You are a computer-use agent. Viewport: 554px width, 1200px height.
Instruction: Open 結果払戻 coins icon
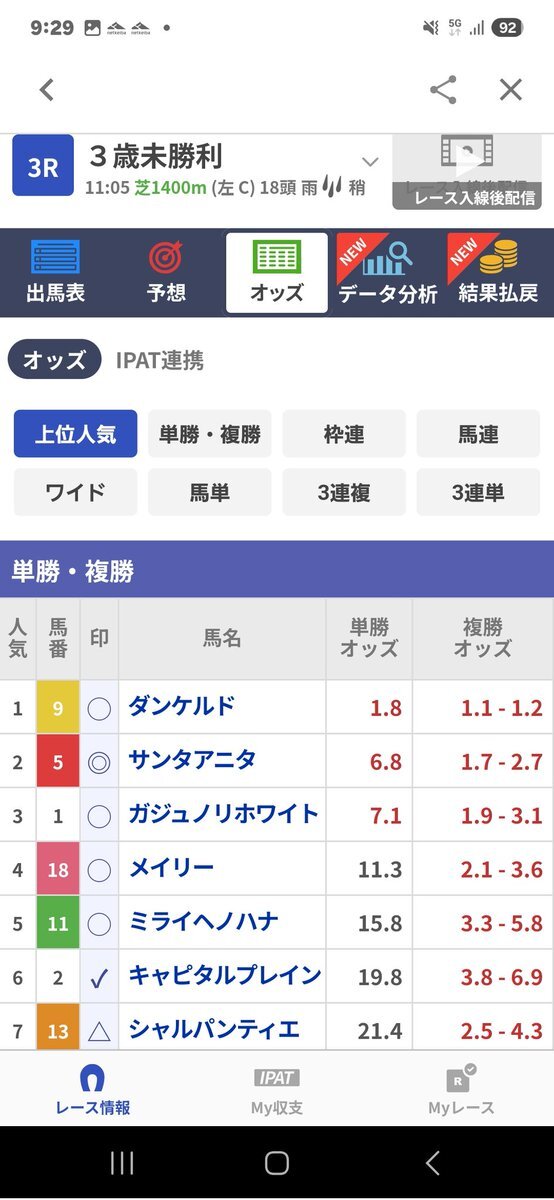[498, 258]
